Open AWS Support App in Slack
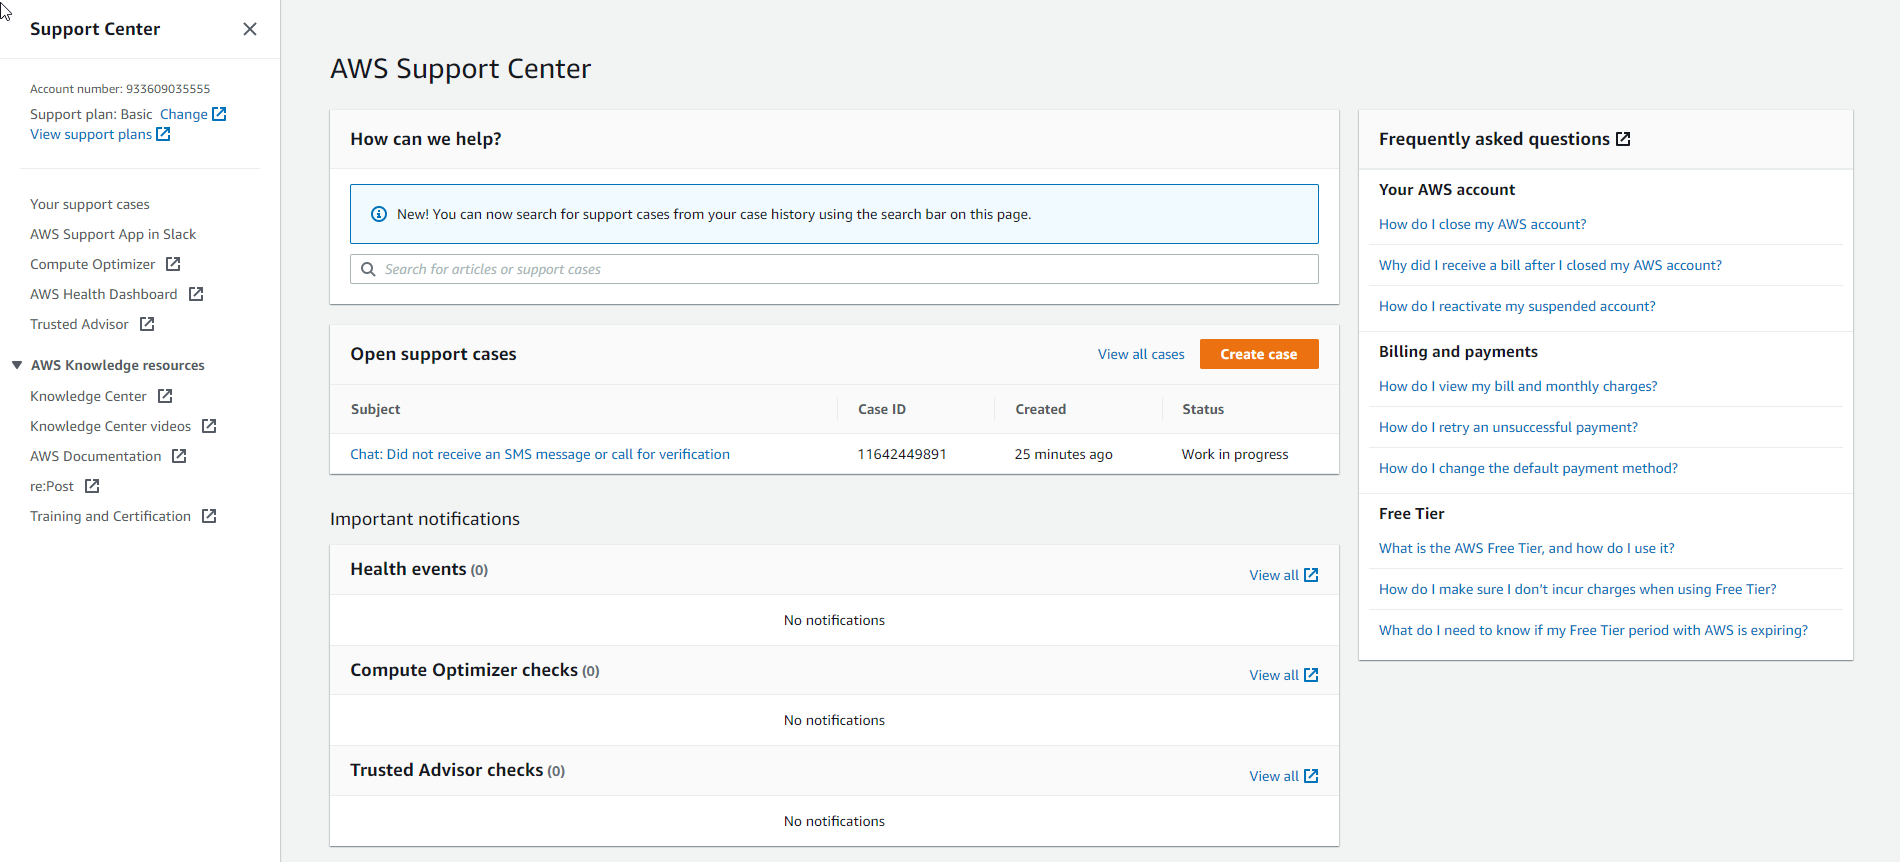Screen dimensions: 1900x862 pyautogui.click(x=113, y=234)
